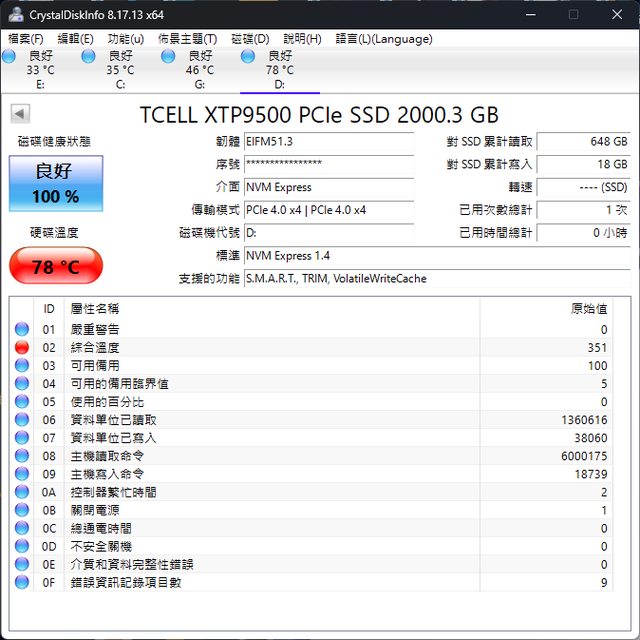Select drive G: status orb at 46 °C
This screenshot has width=640, height=640.
coord(169,57)
